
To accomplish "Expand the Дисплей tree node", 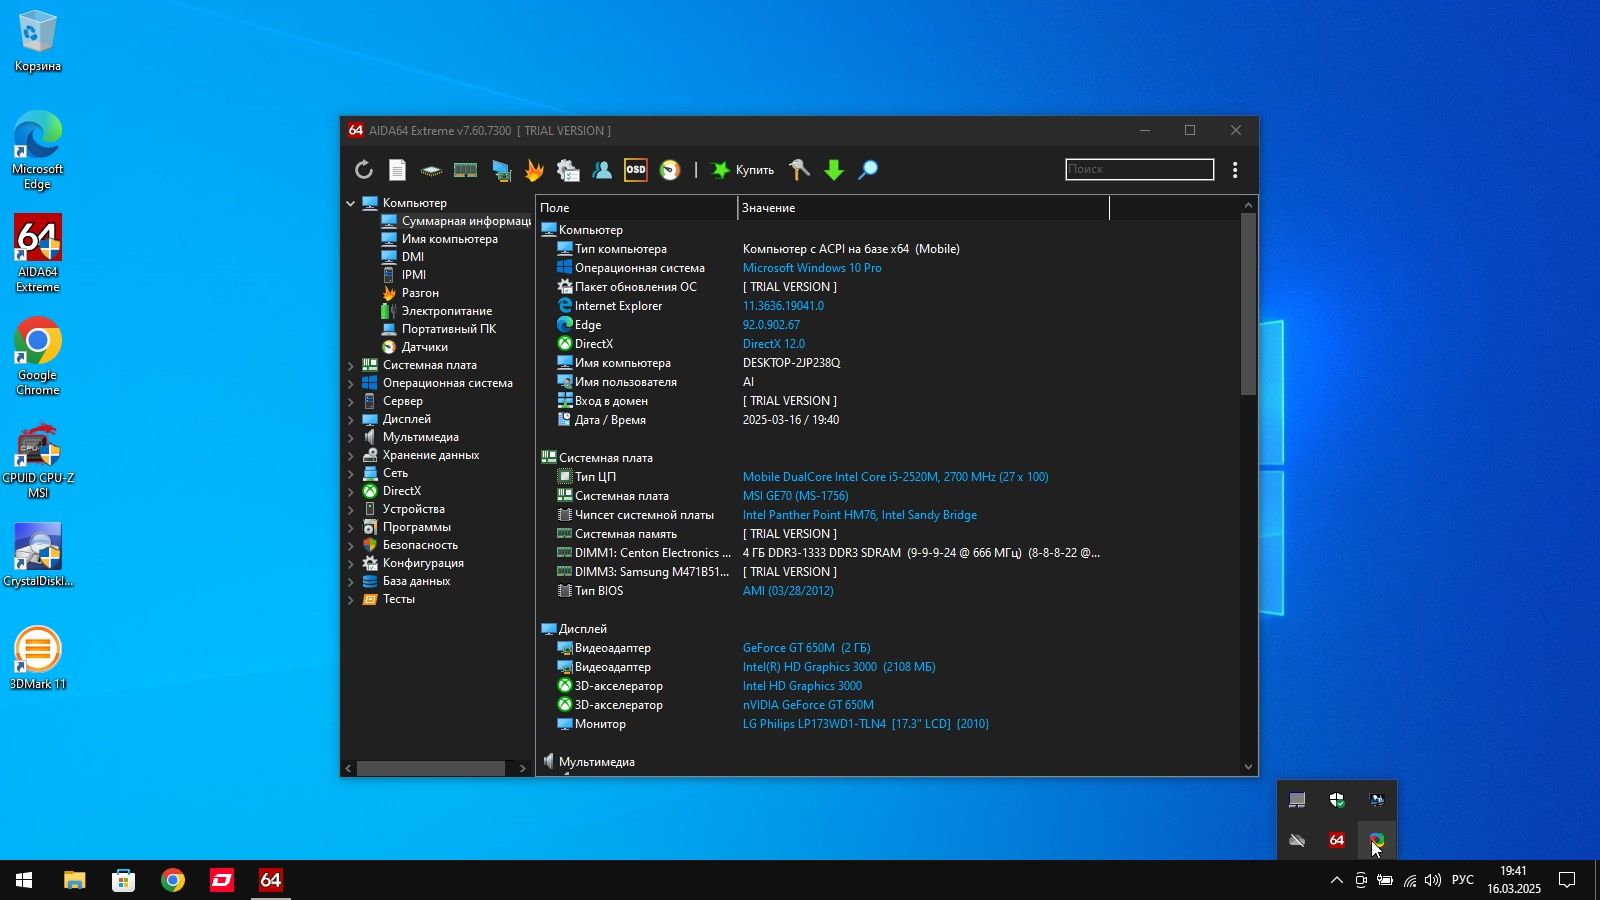I will tap(351, 419).
